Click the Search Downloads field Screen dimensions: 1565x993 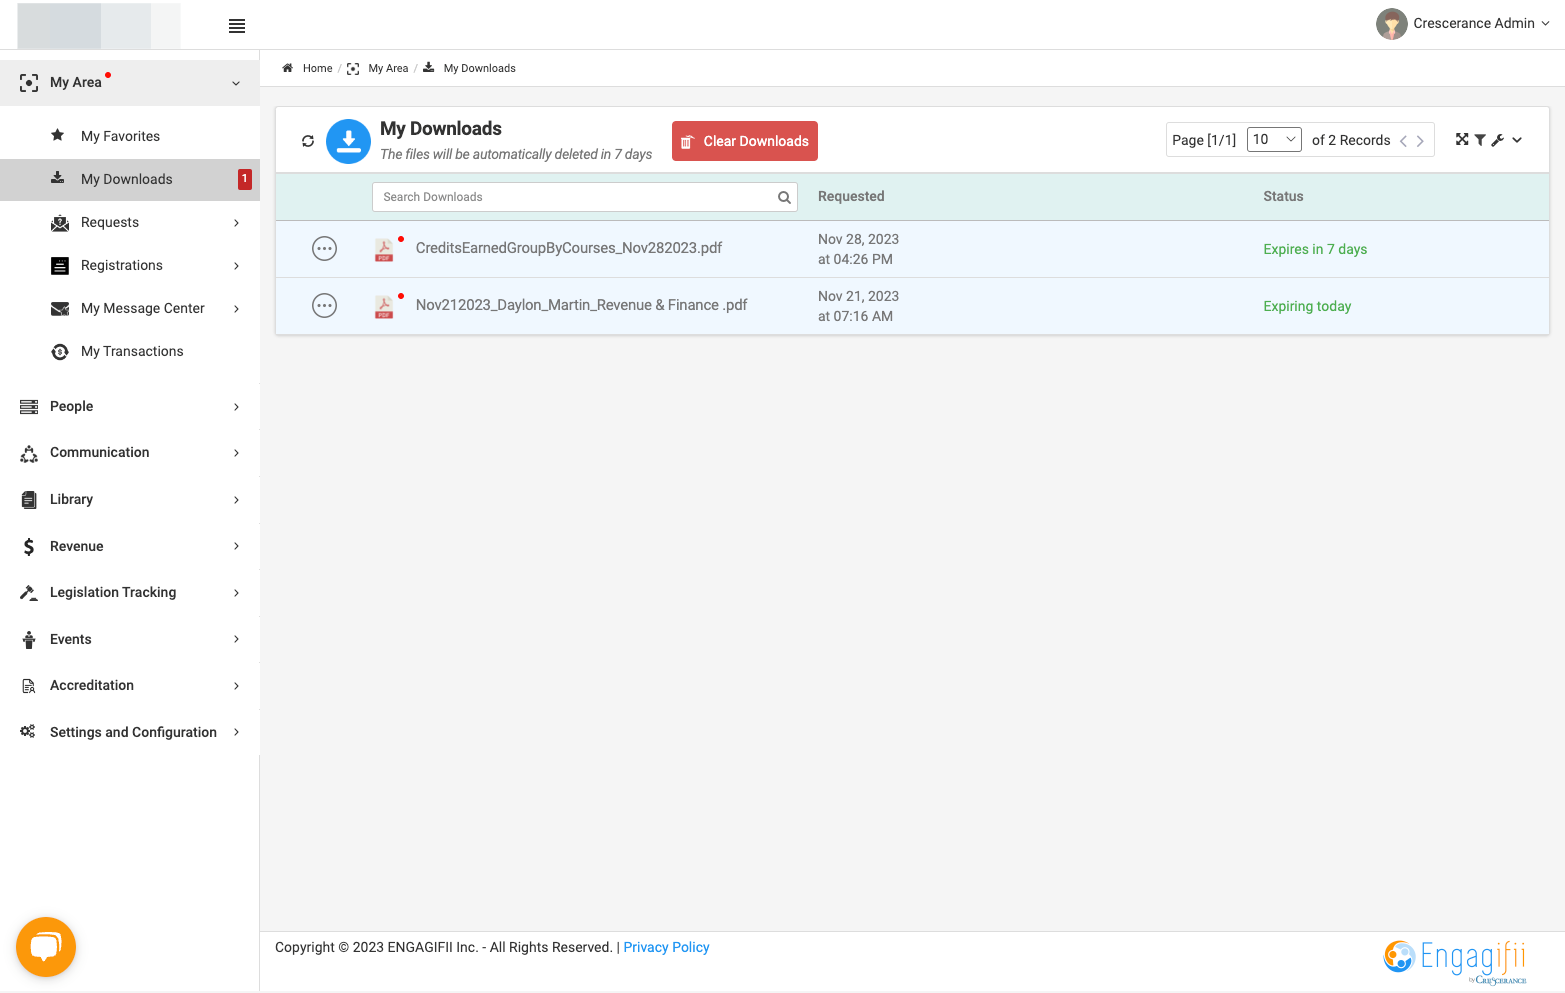click(x=585, y=197)
